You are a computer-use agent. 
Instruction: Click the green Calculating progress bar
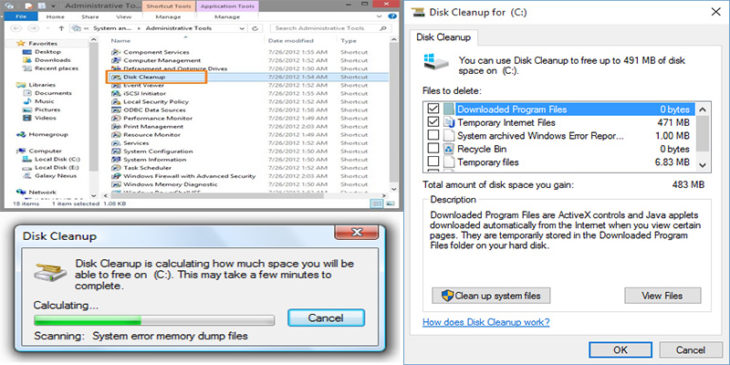[154, 321]
